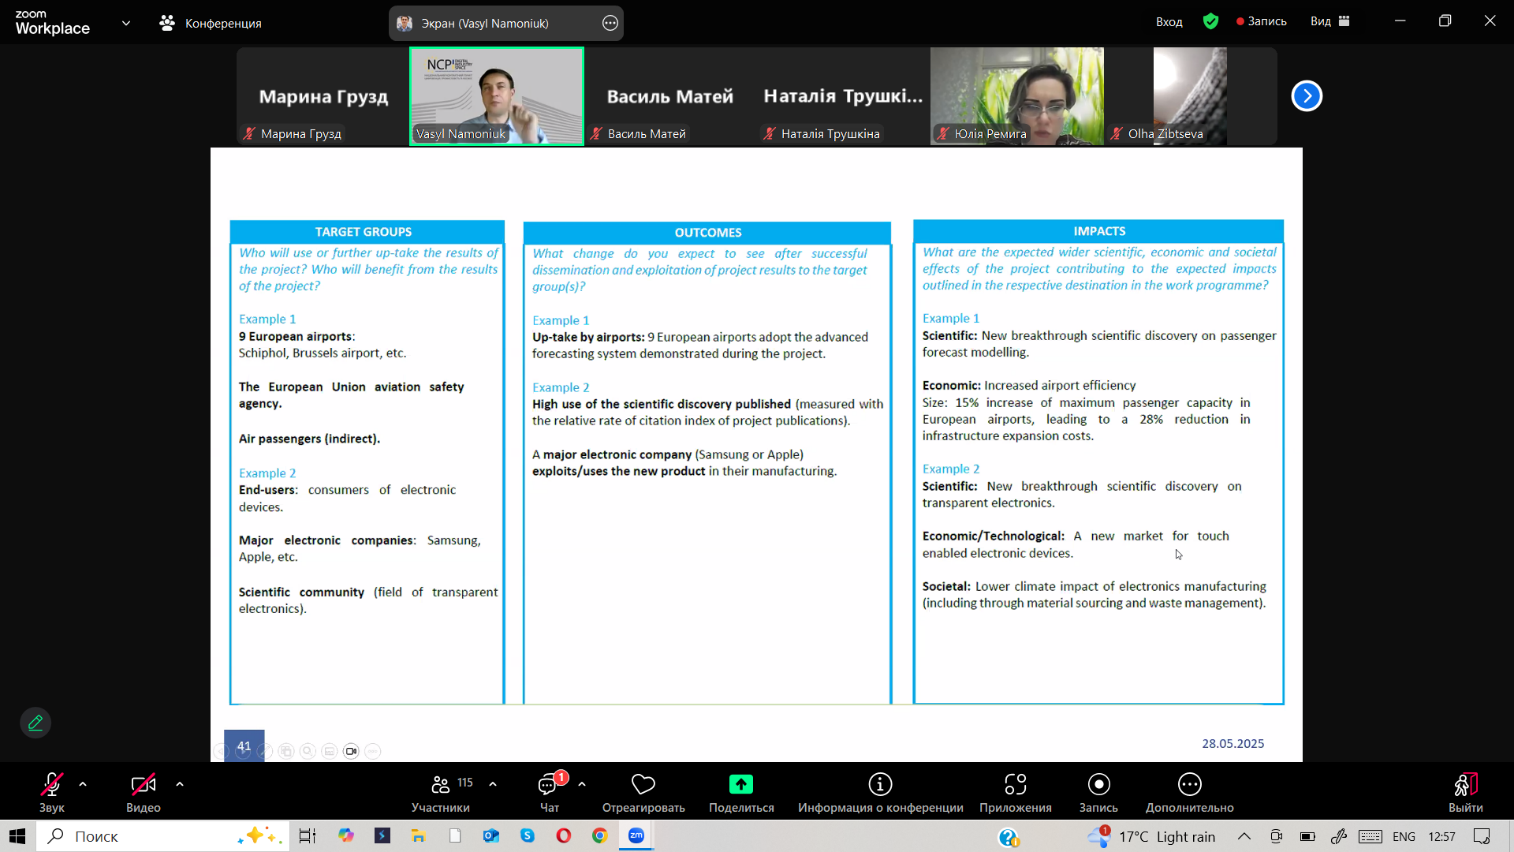This screenshot has height=852, width=1514.
Task: Open the 17°C Light rain weather widget
Action: [x=1152, y=836]
